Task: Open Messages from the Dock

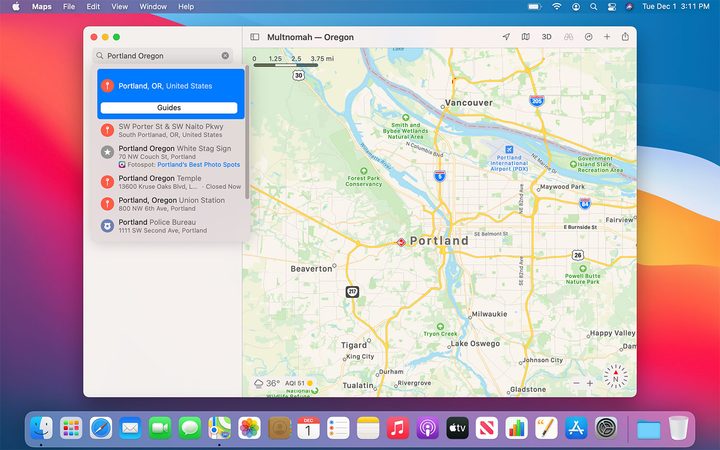Action: [x=190, y=428]
